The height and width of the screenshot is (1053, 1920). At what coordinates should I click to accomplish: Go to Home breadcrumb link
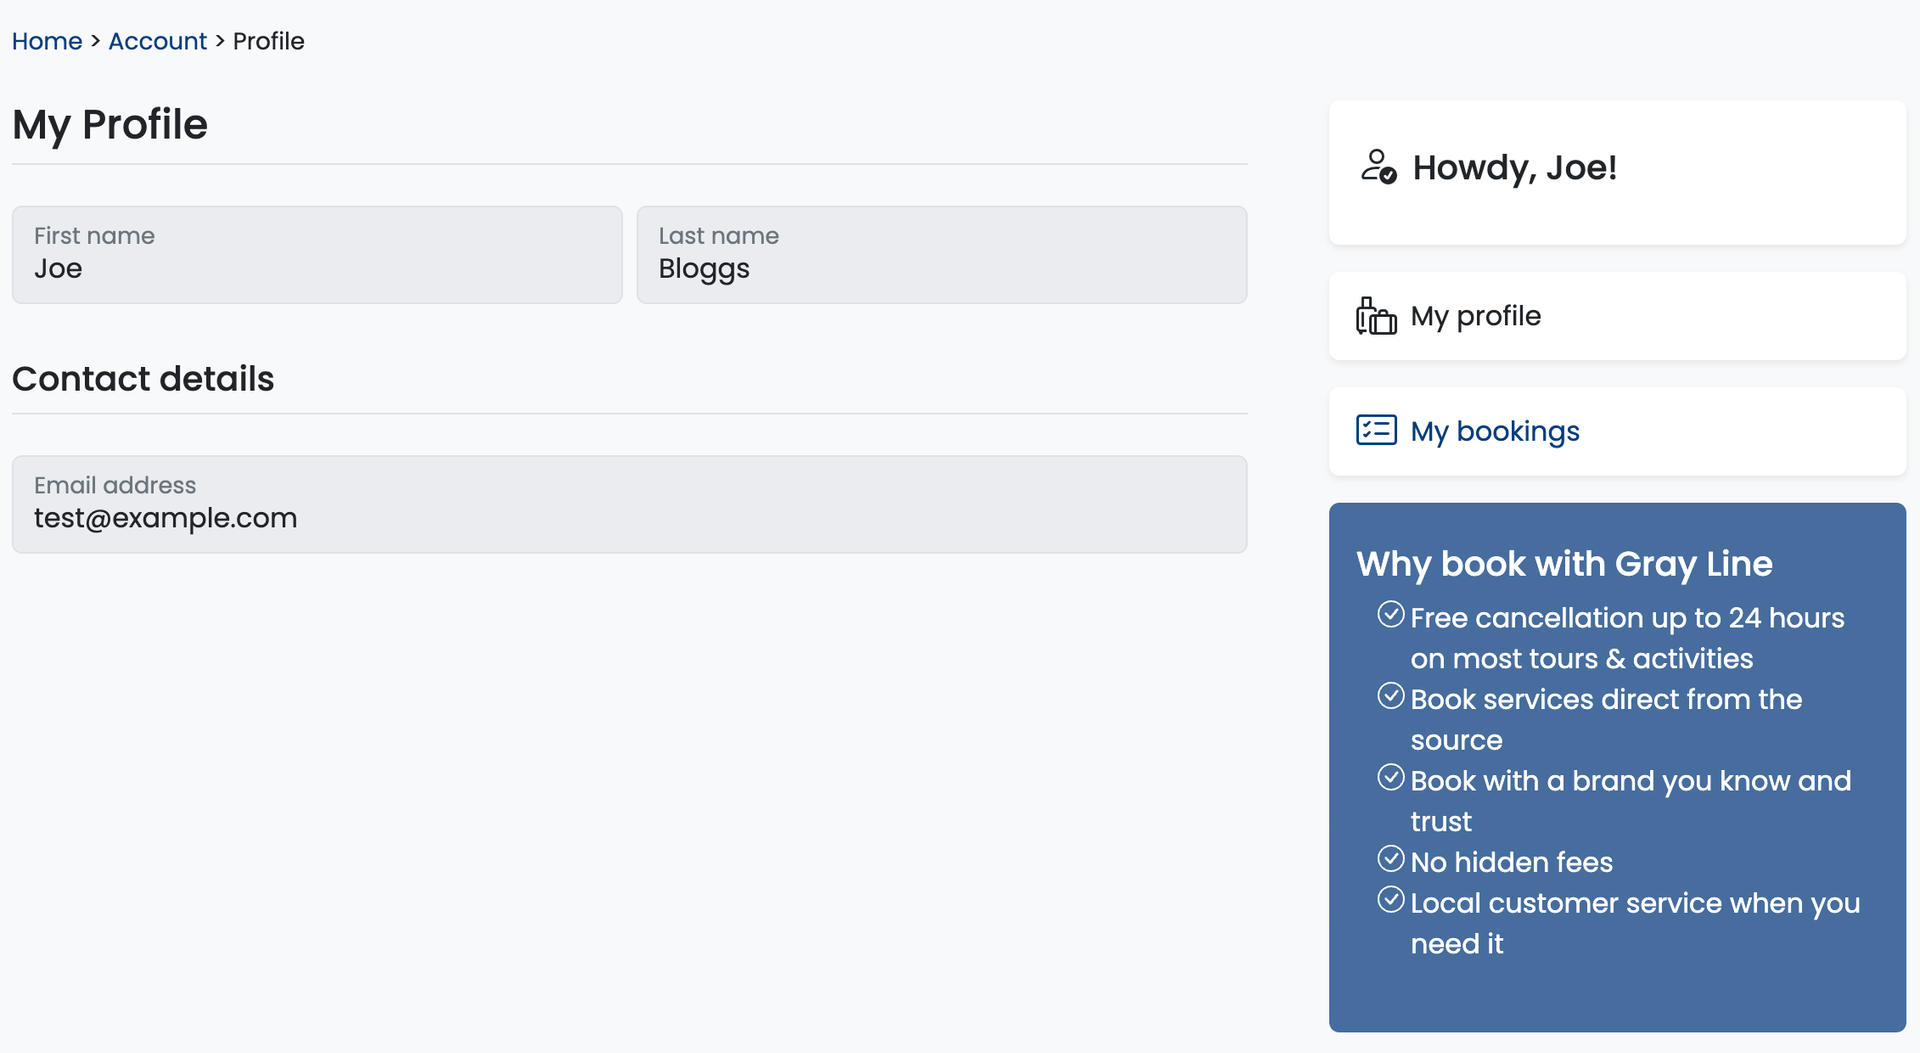(x=47, y=41)
